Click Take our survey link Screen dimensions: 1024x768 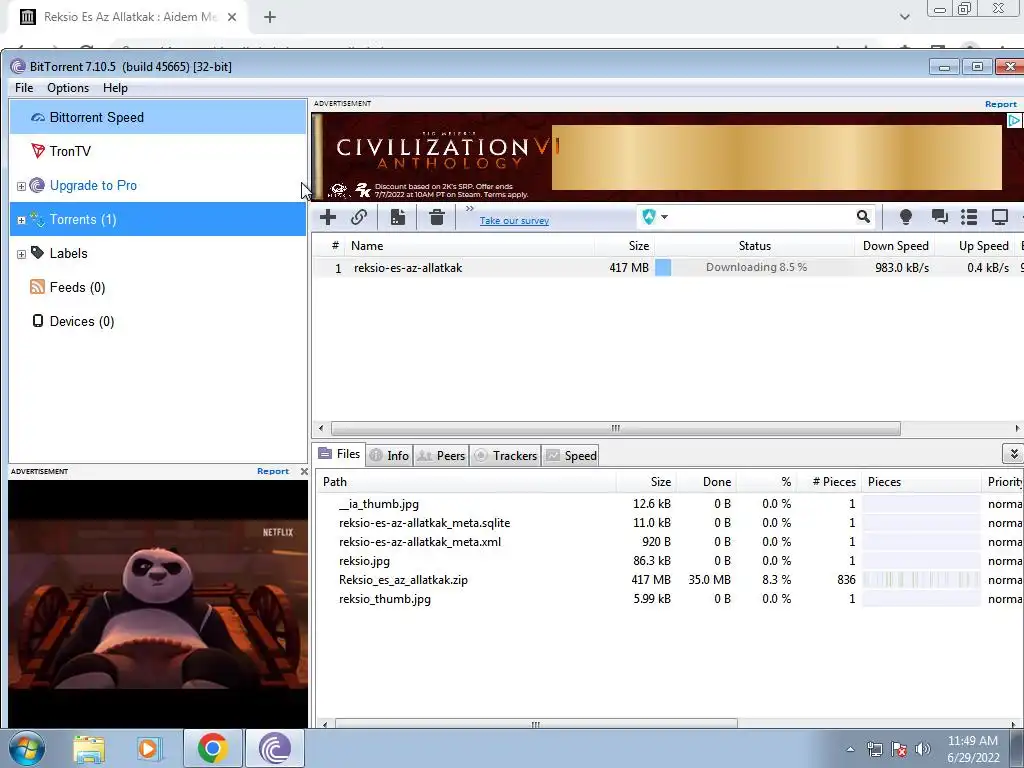(x=515, y=221)
